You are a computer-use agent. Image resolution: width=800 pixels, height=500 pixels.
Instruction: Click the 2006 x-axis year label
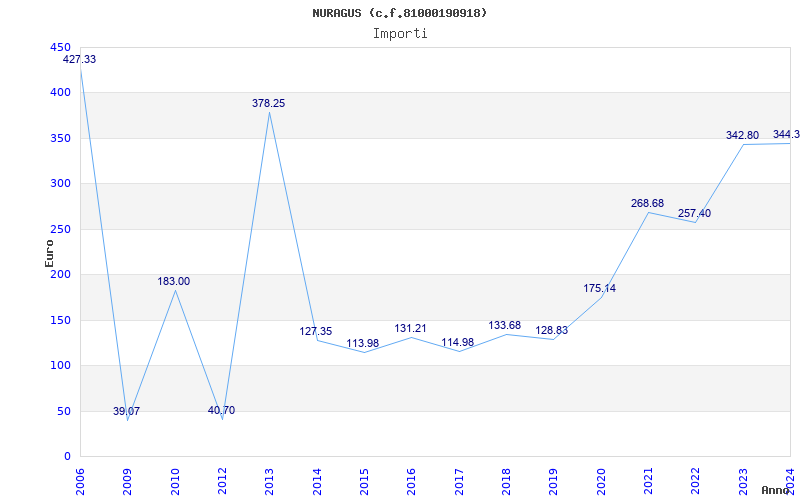[x=80, y=482]
